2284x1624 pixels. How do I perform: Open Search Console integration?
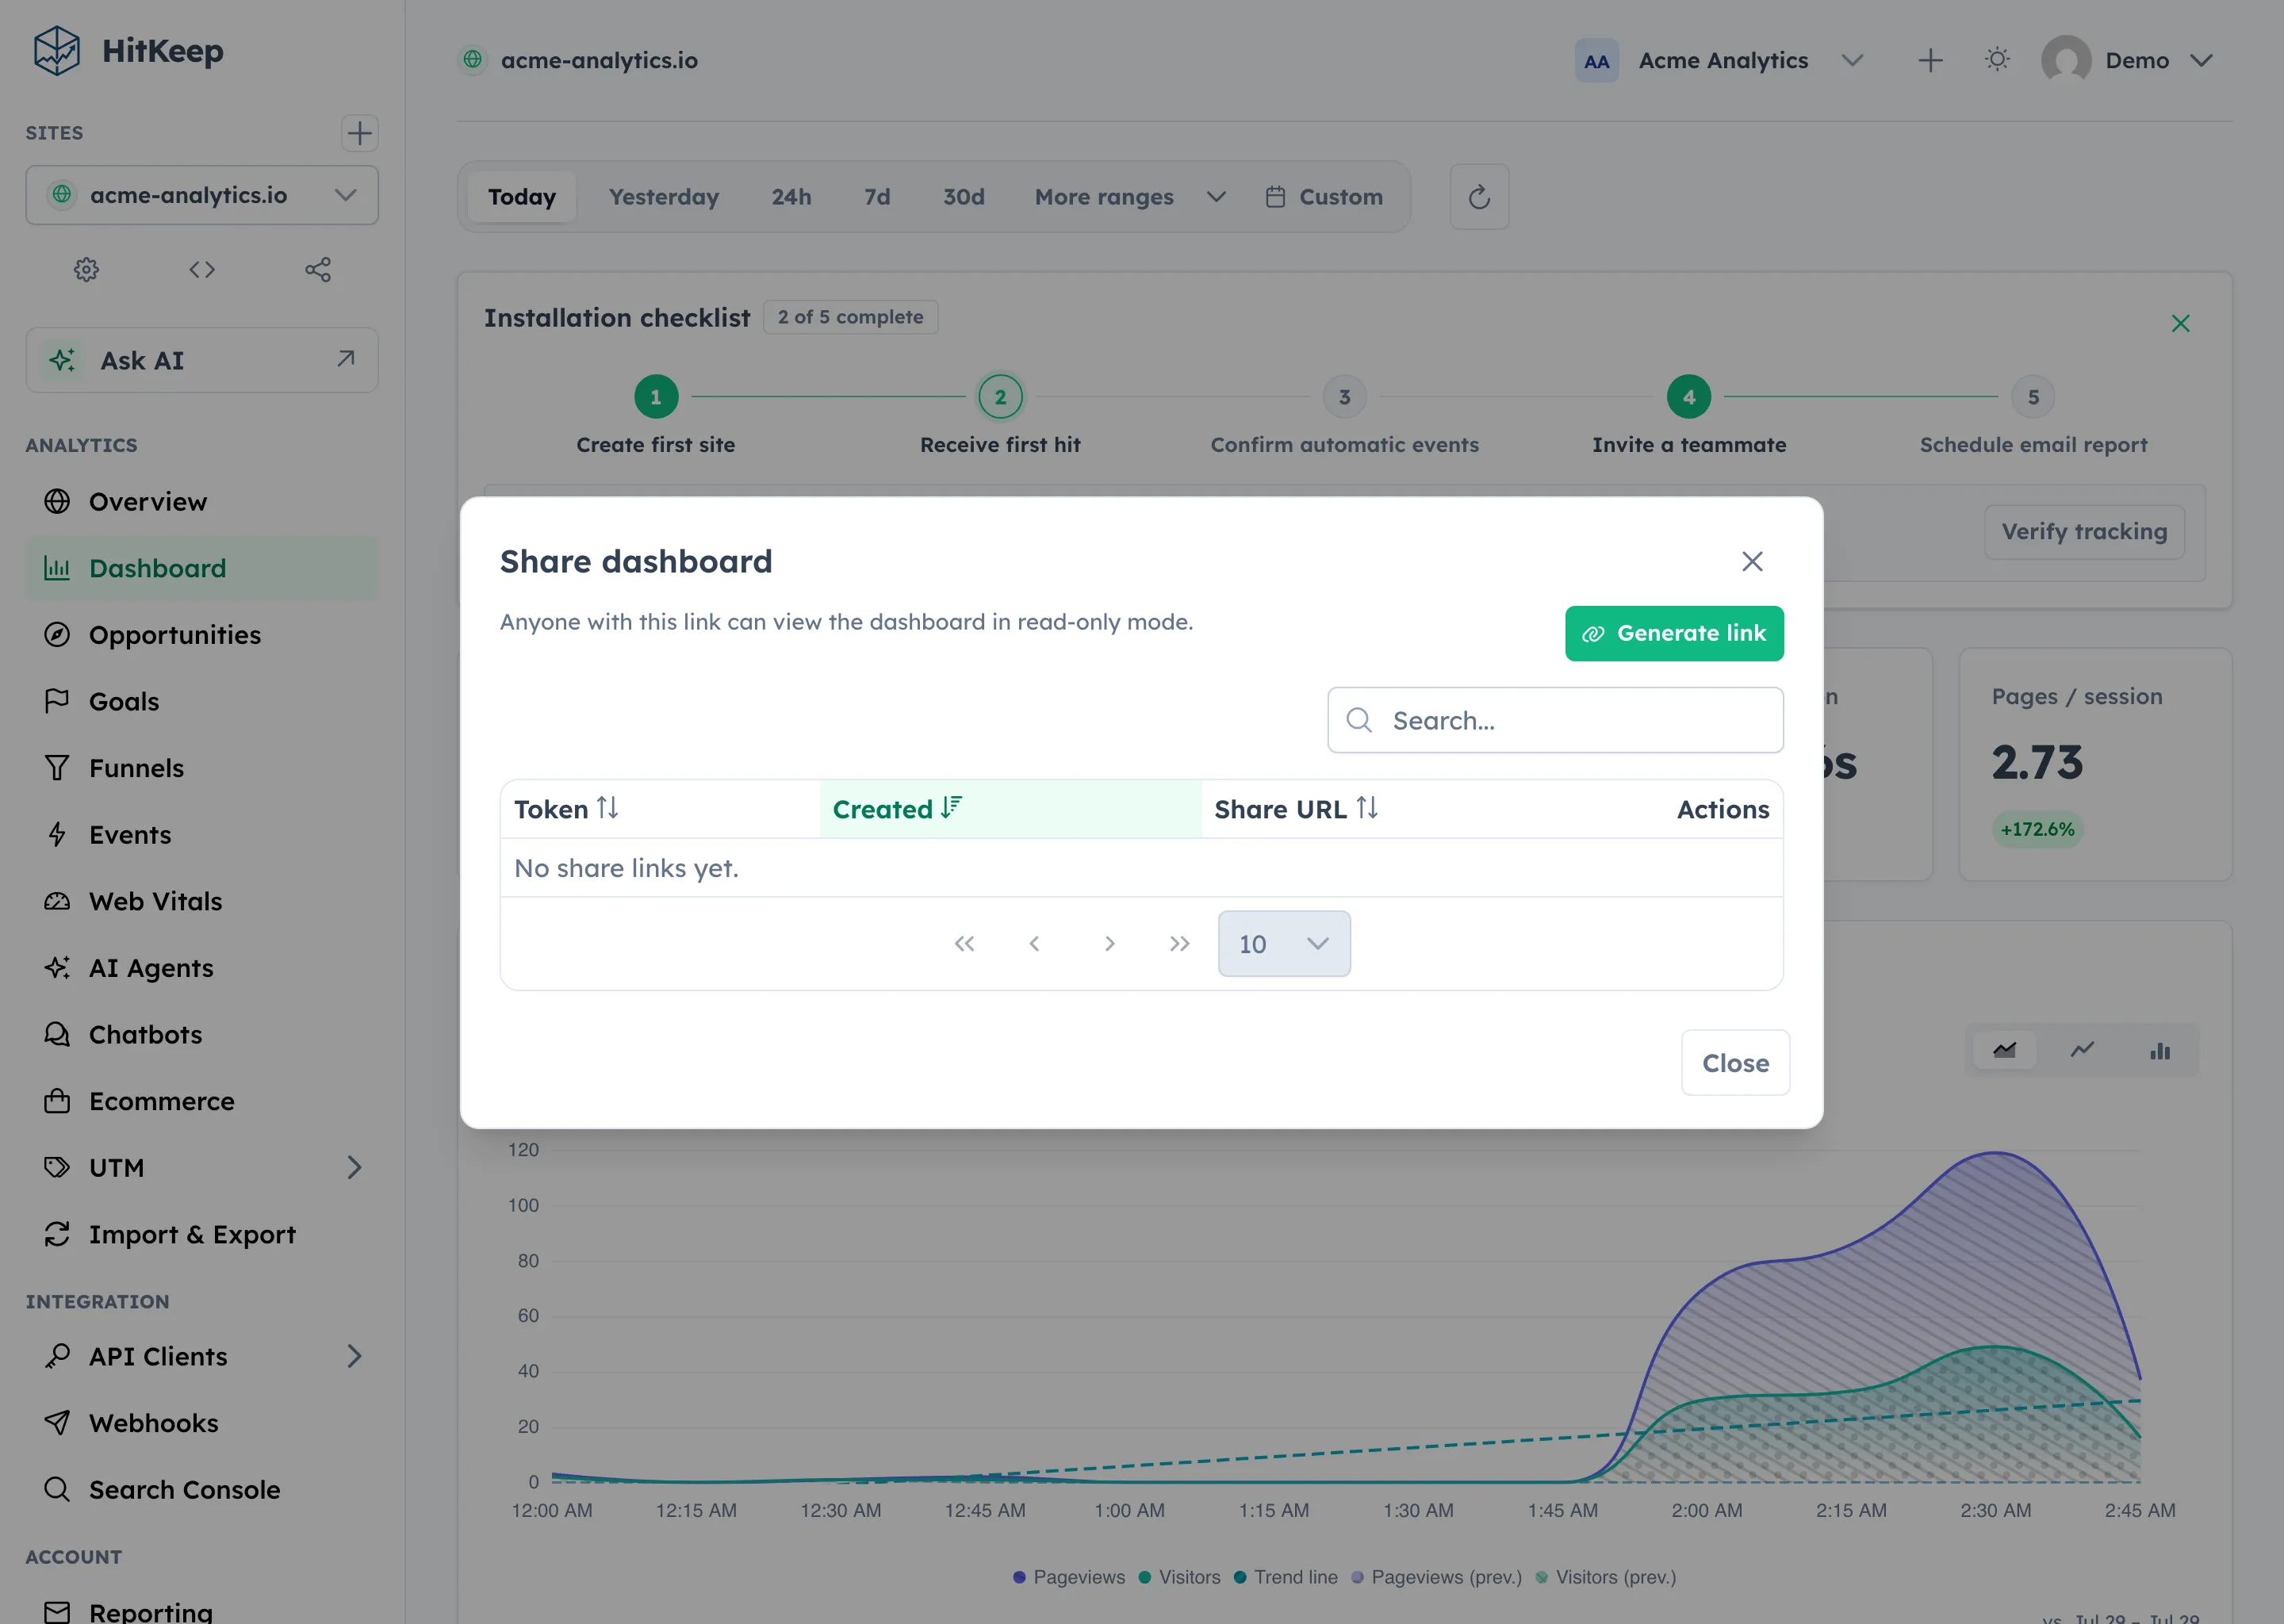(x=202, y=1489)
